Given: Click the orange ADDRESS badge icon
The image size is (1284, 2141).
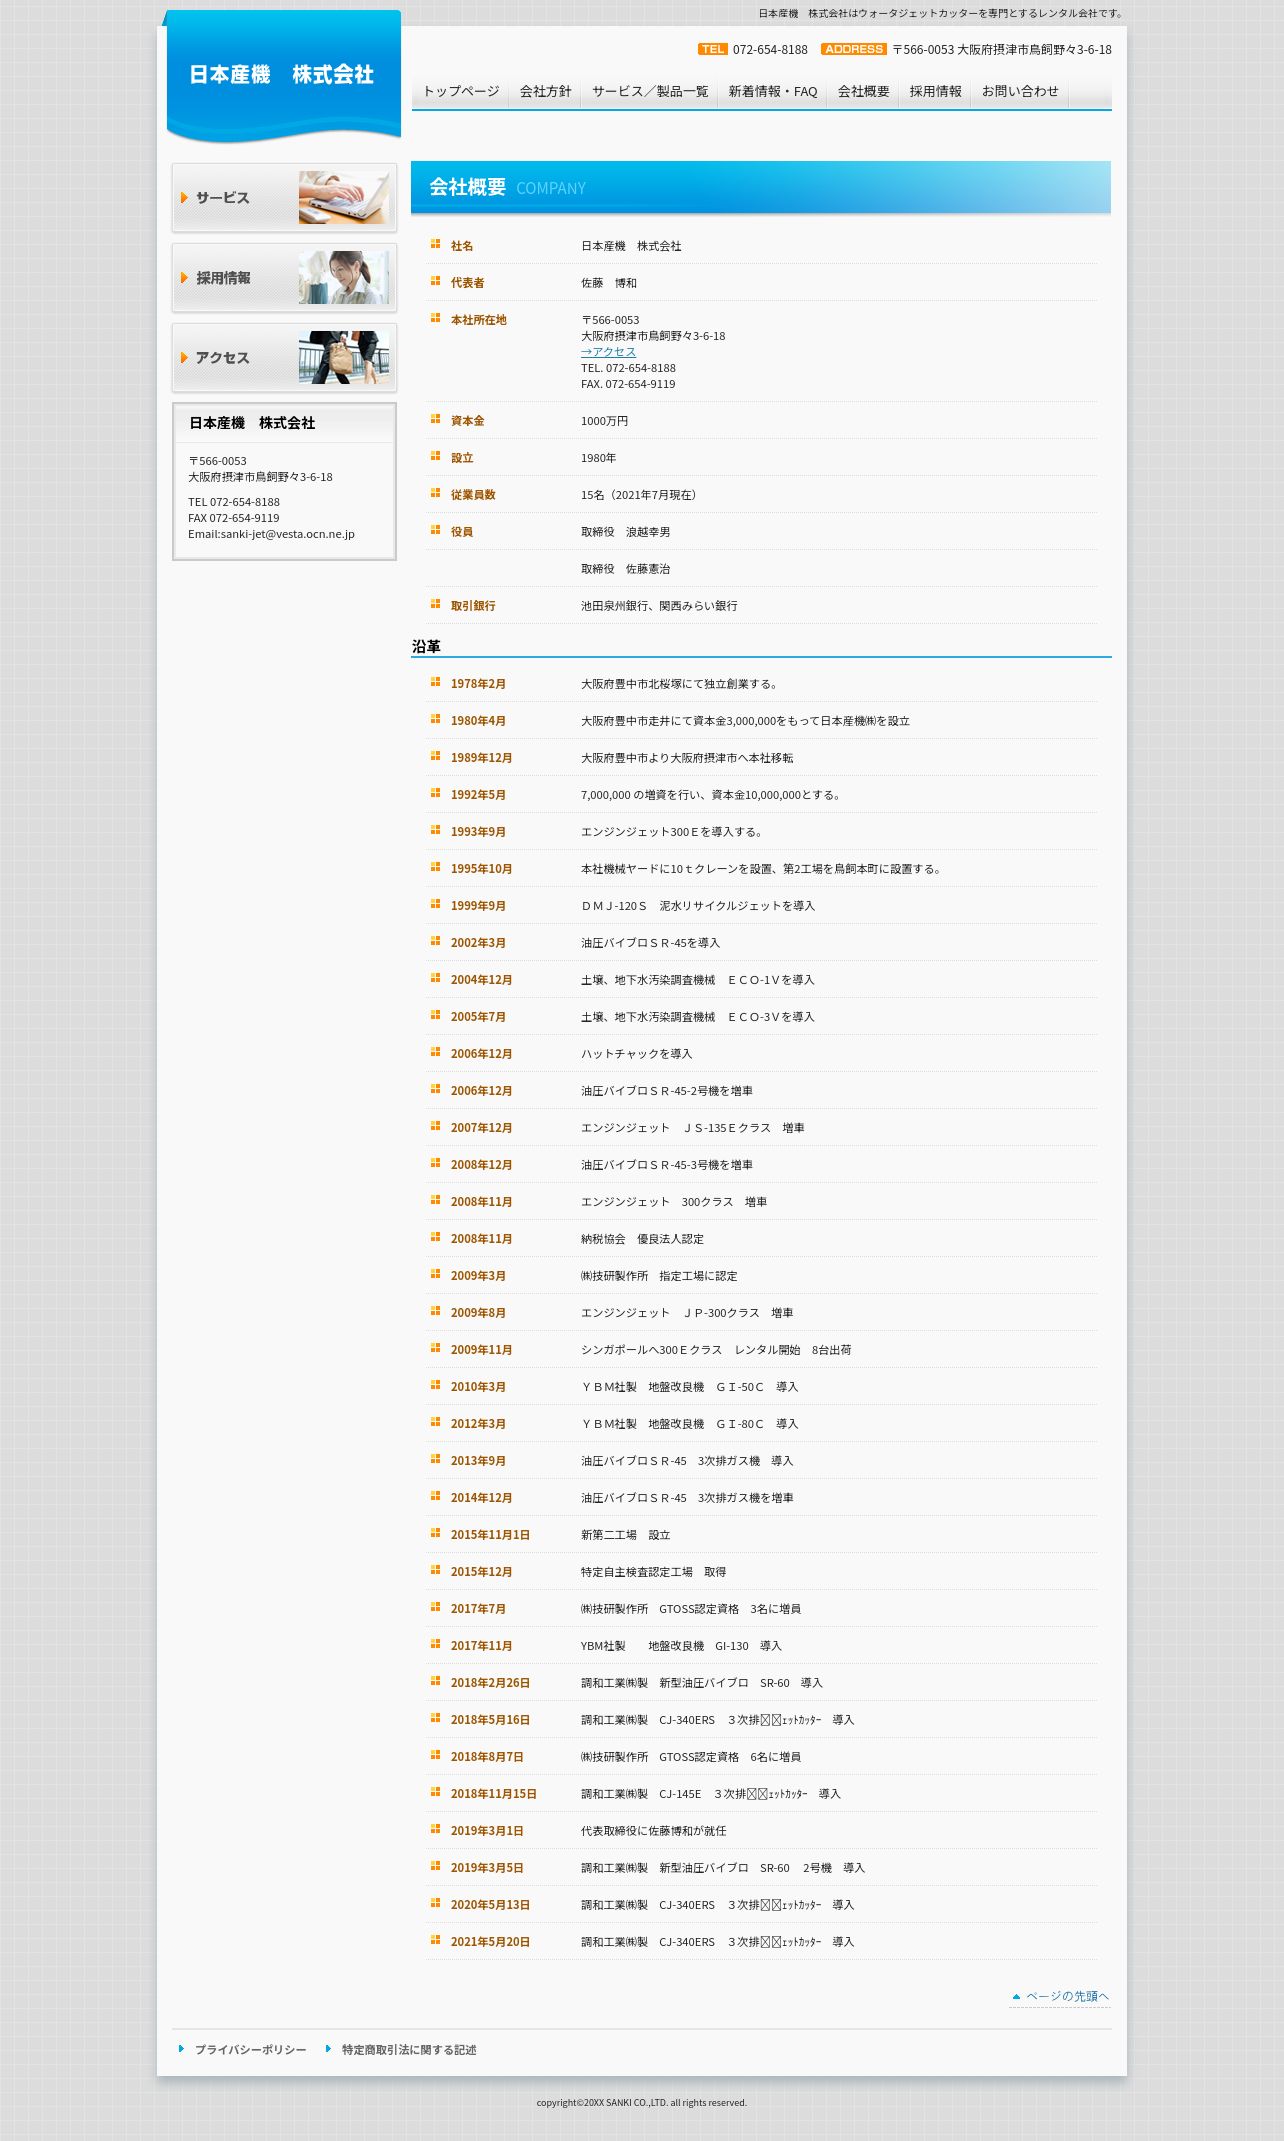Looking at the screenshot, I should pyautogui.click(x=854, y=49).
